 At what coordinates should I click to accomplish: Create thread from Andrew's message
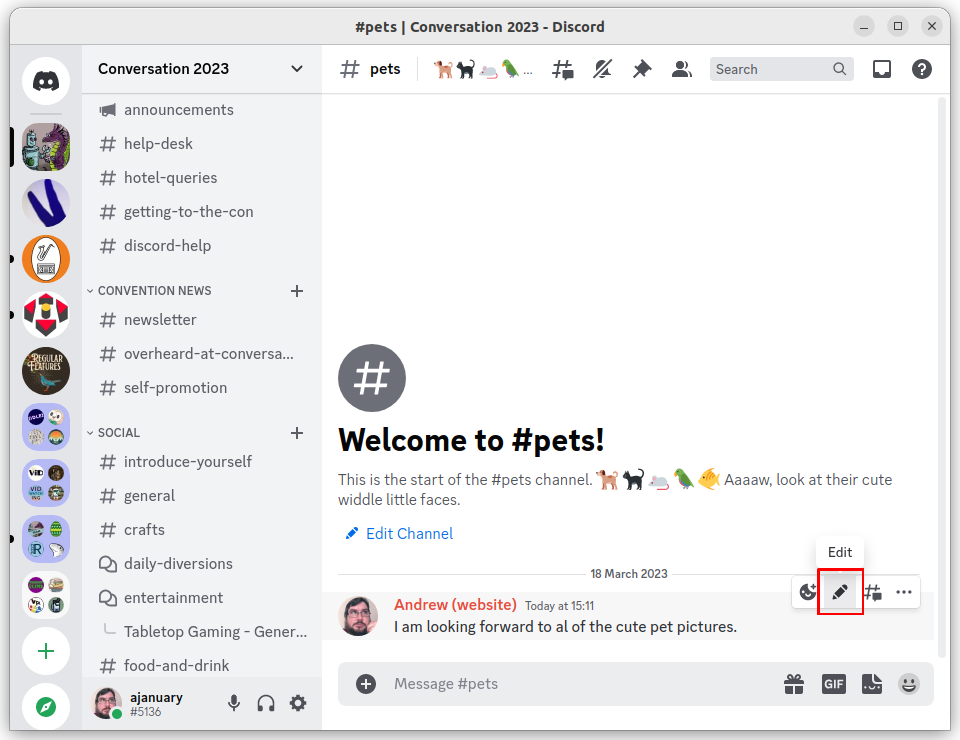[872, 592]
